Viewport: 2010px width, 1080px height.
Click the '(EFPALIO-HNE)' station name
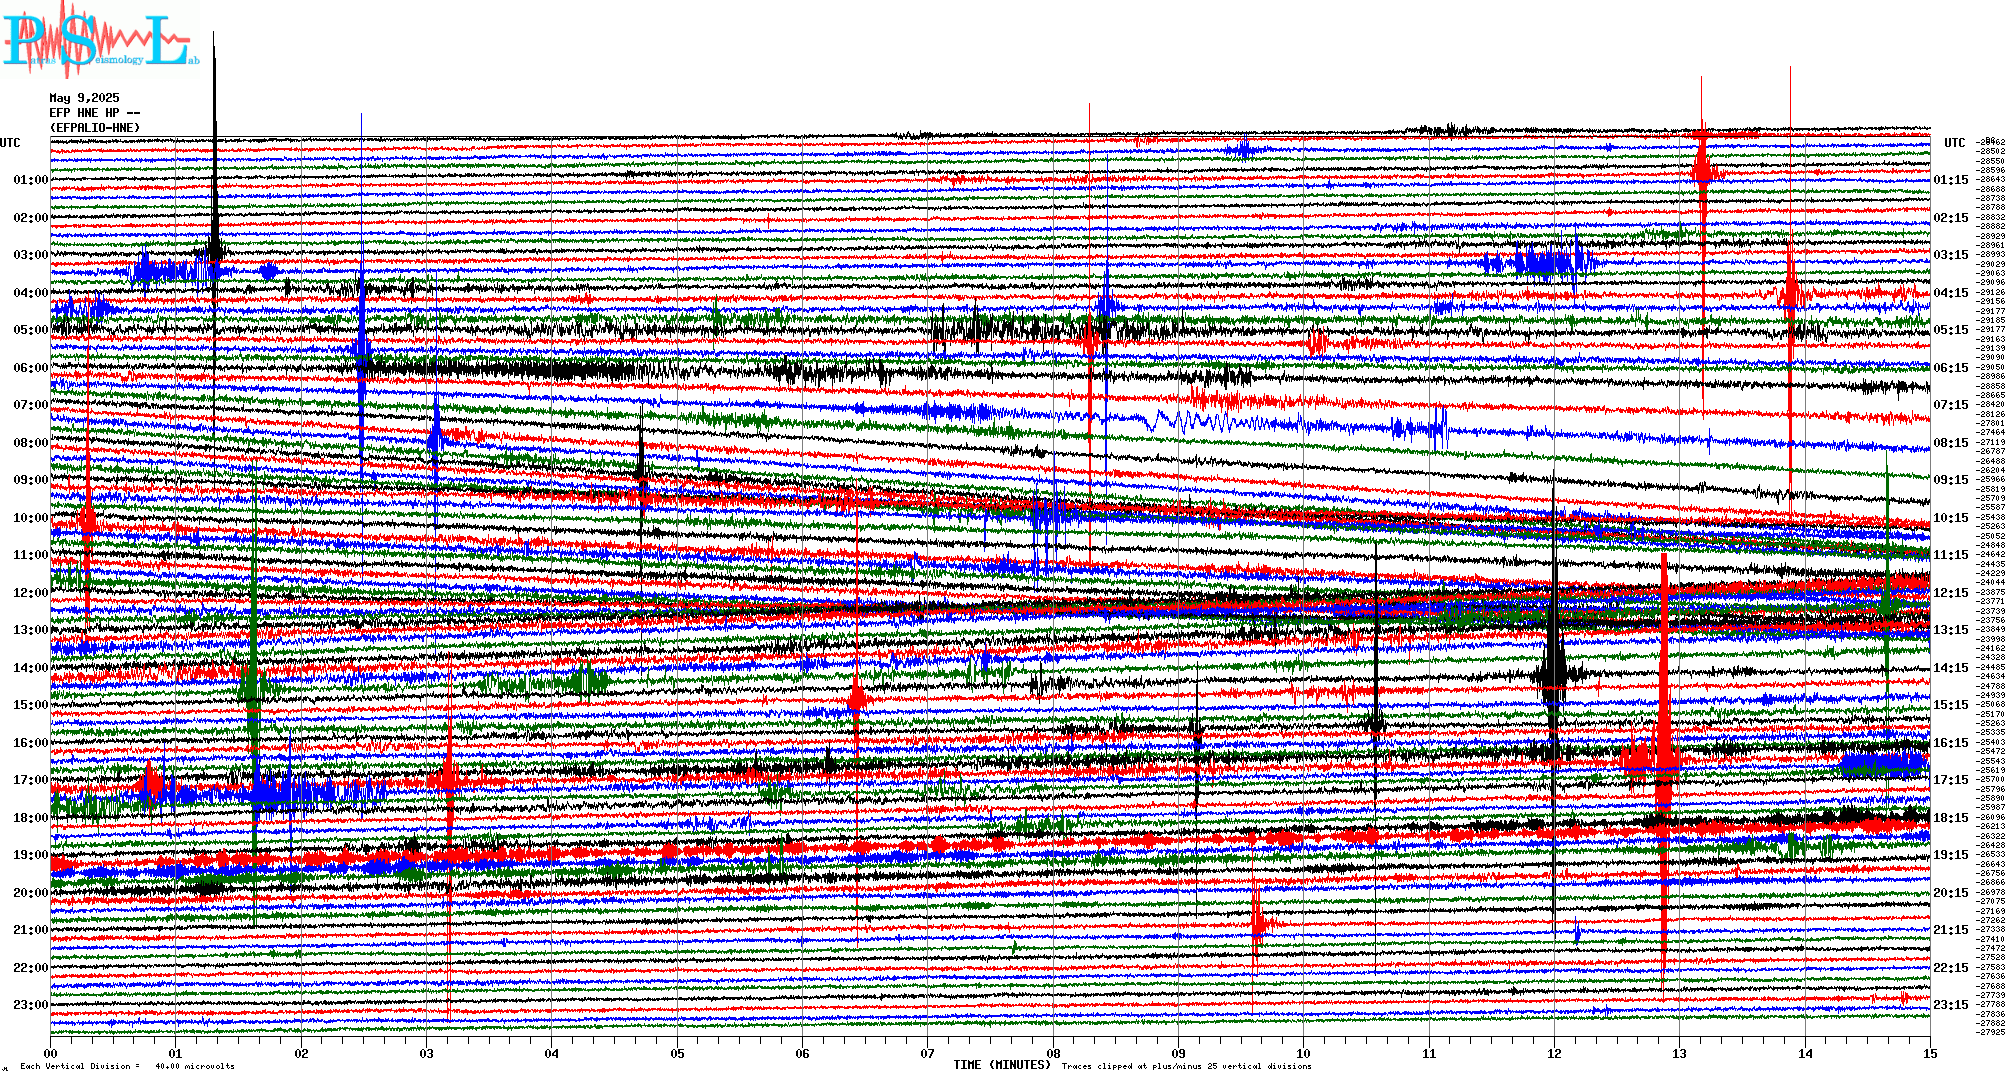(x=94, y=128)
